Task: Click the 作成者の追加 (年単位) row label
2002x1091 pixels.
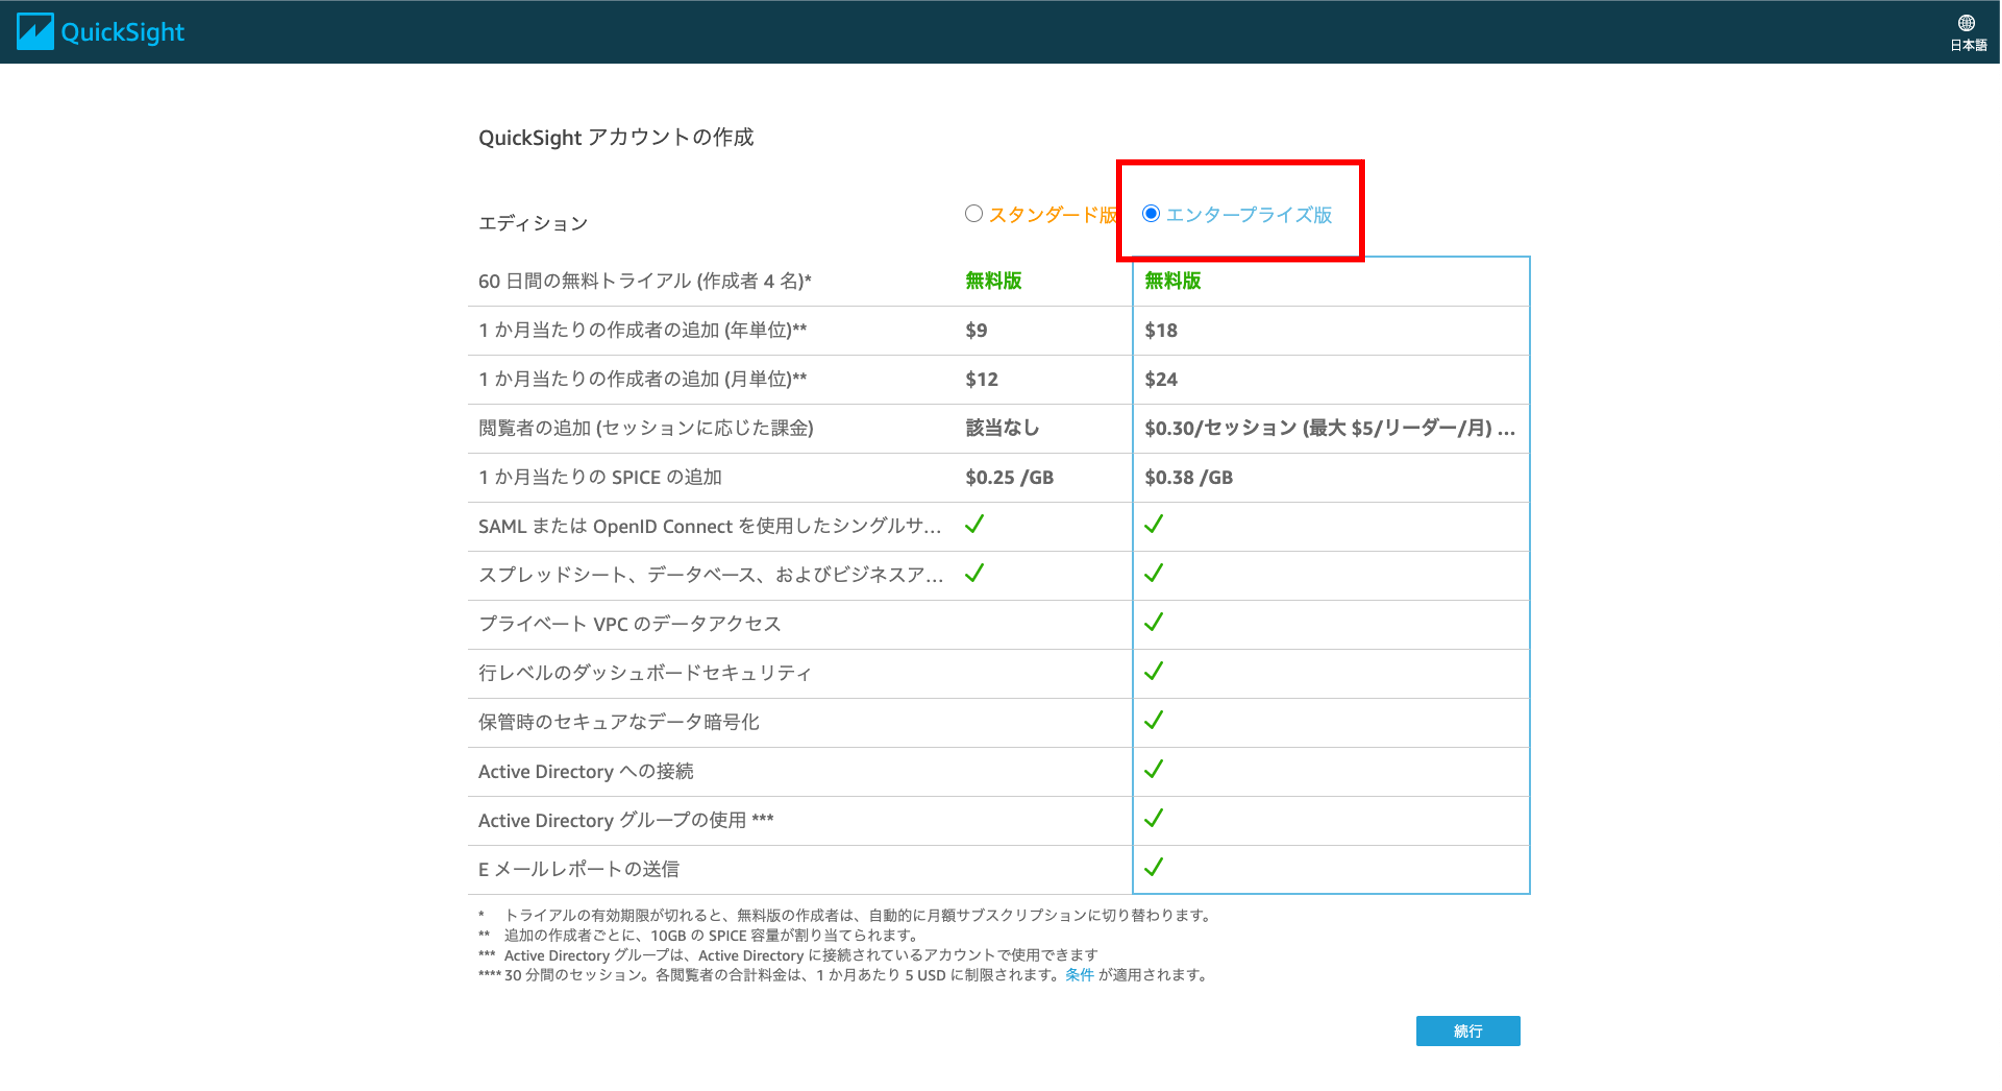Action: coord(642,330)
